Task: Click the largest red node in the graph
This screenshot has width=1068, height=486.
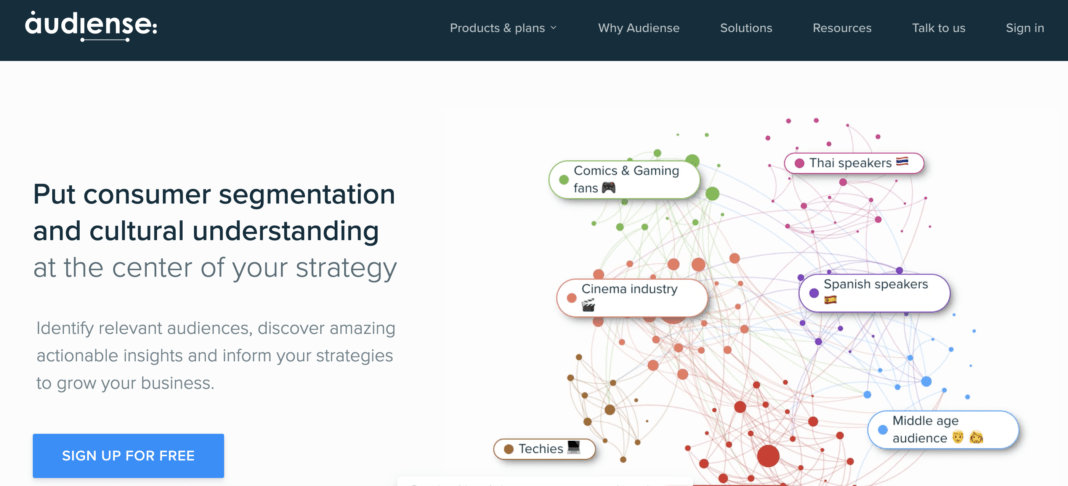Action: (x=768, y=455)
